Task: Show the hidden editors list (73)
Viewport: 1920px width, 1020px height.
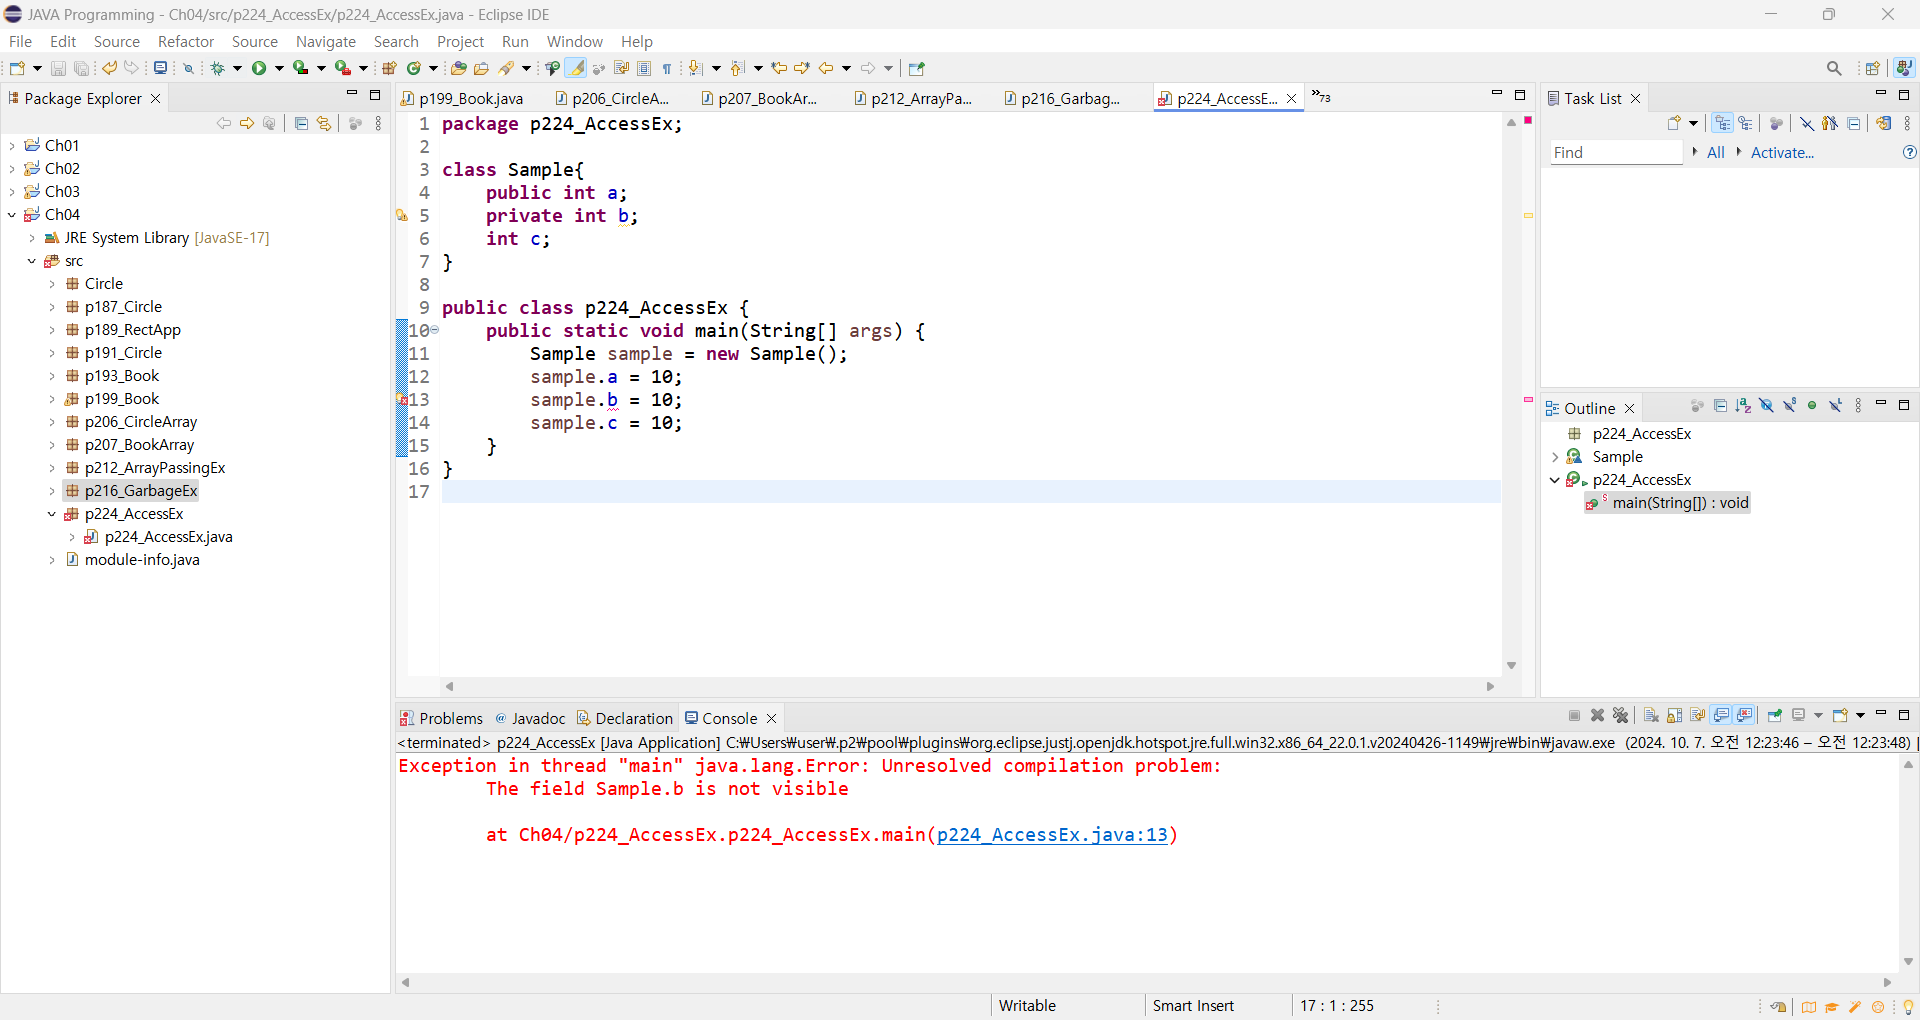Action: click(1321, 97)
